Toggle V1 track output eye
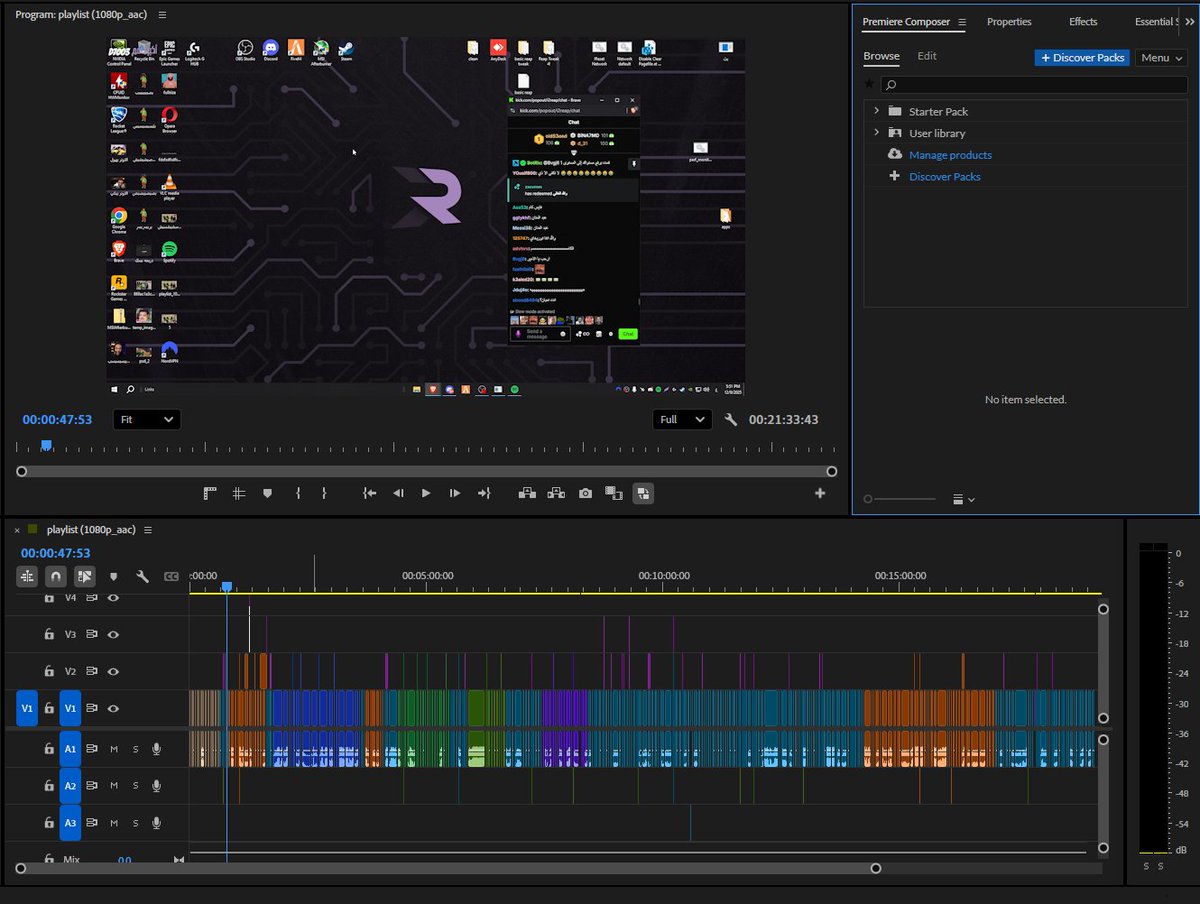This screenshot has width=1200, height=904. pyautogui.click(x=113, y=708)
